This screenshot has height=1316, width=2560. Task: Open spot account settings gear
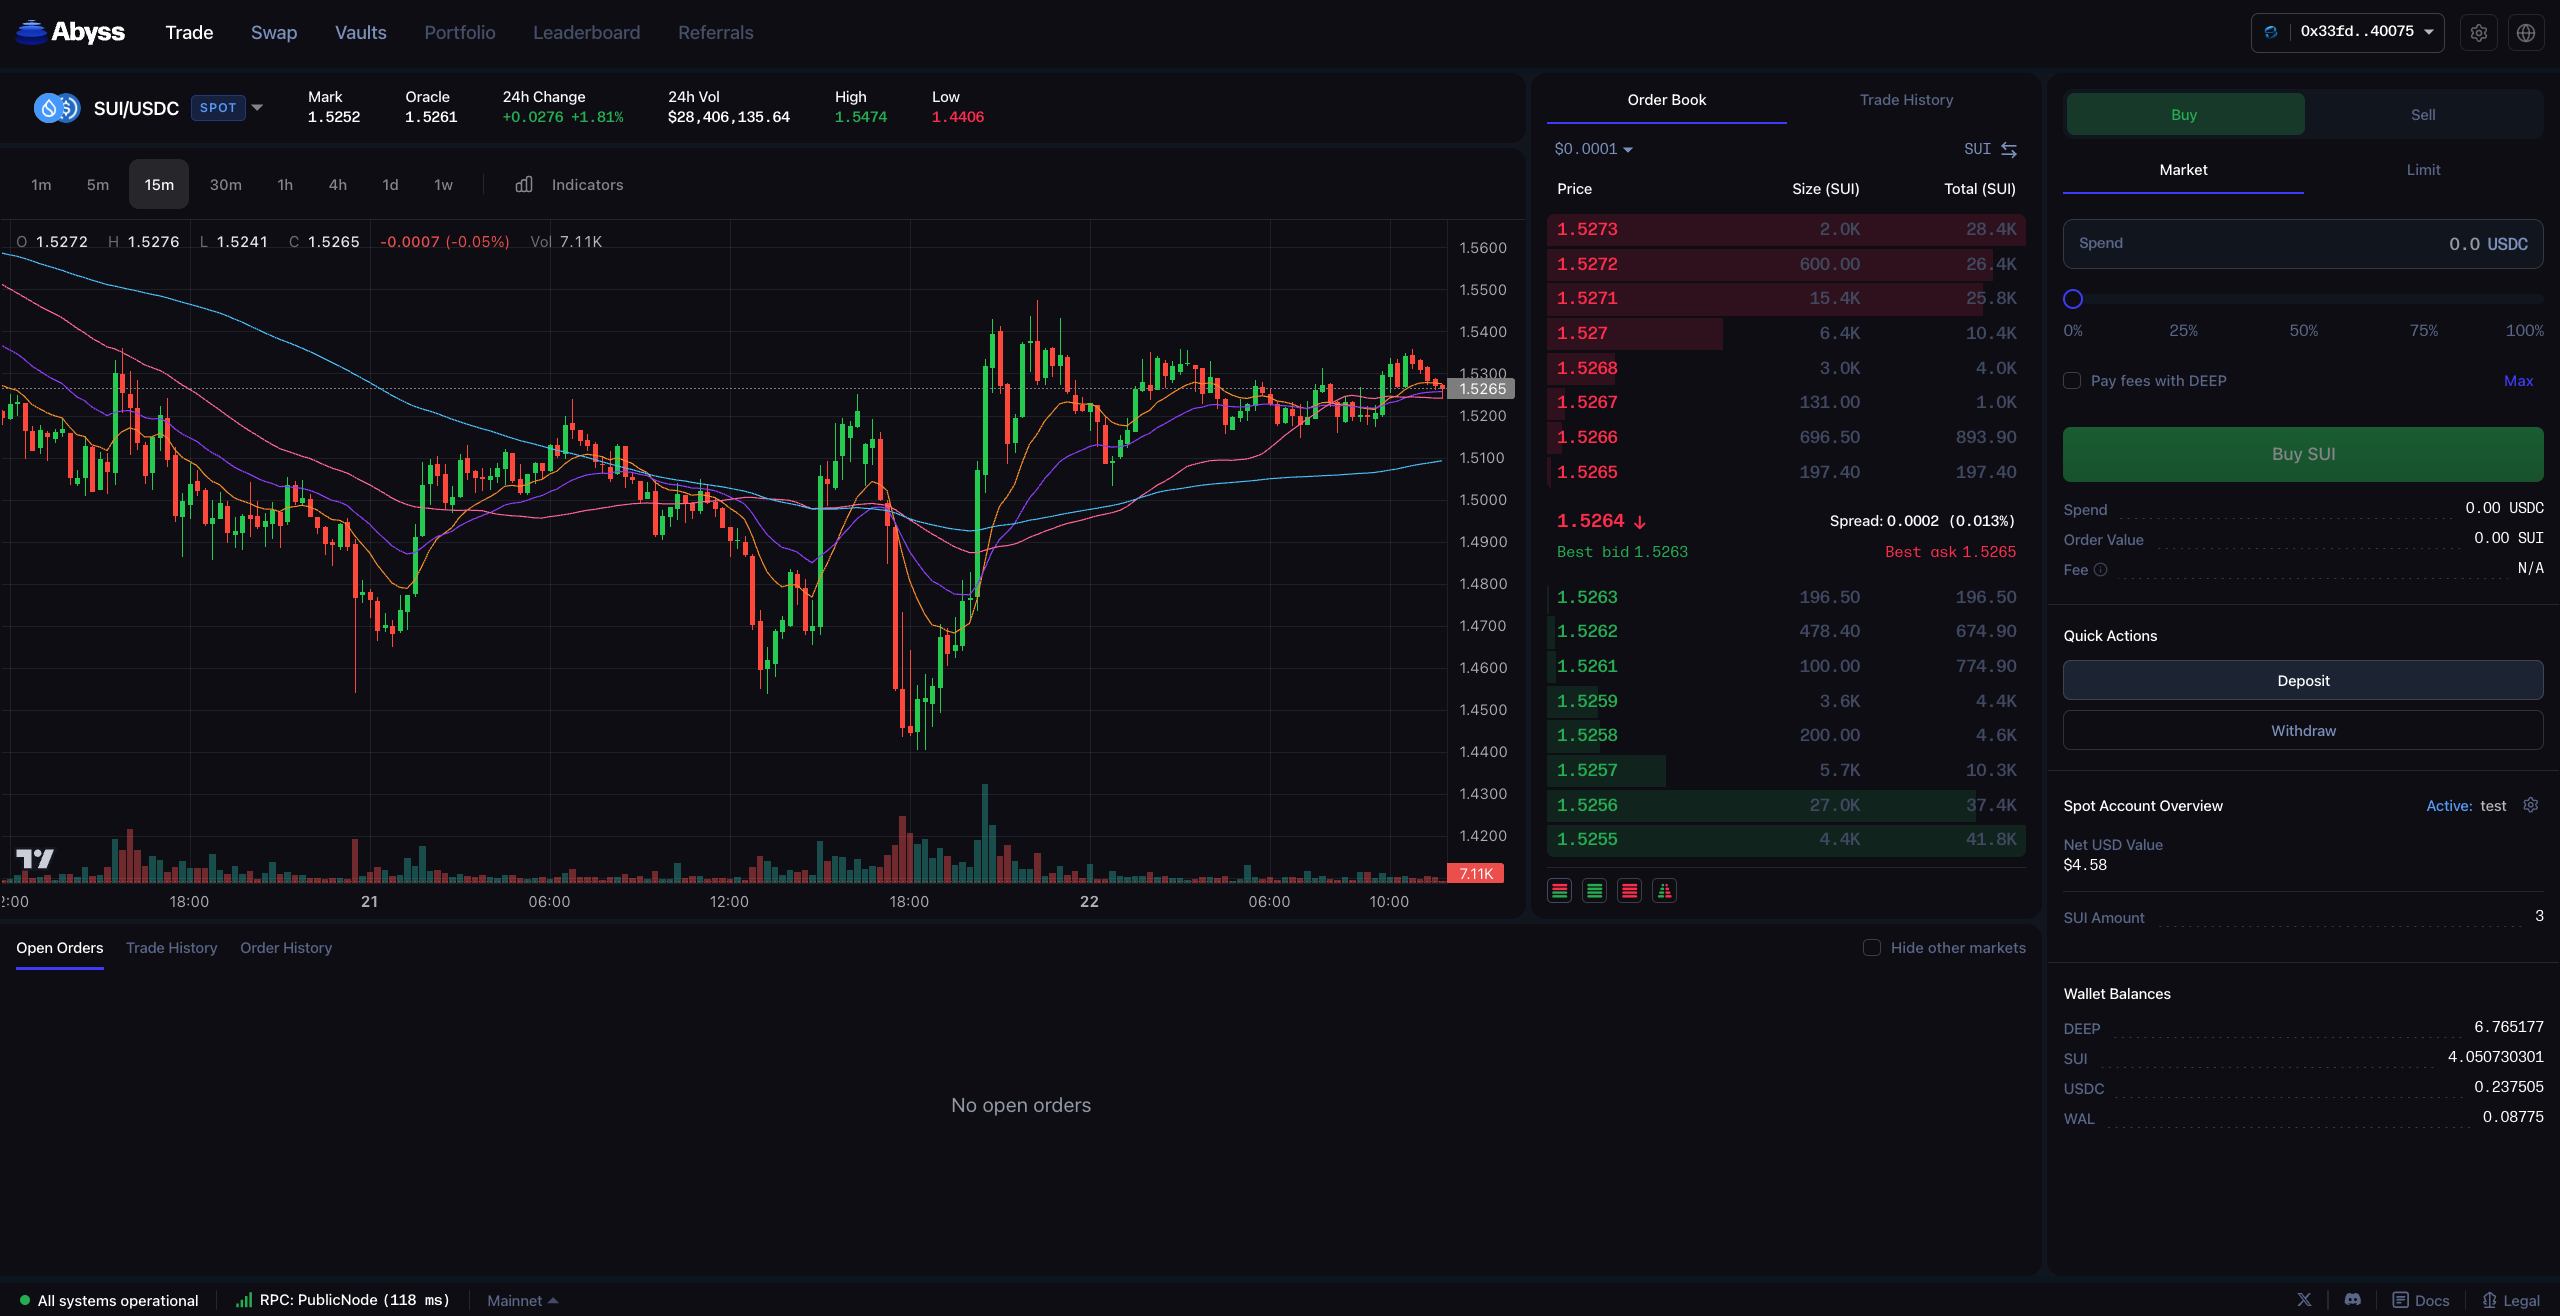point(2531,805)
